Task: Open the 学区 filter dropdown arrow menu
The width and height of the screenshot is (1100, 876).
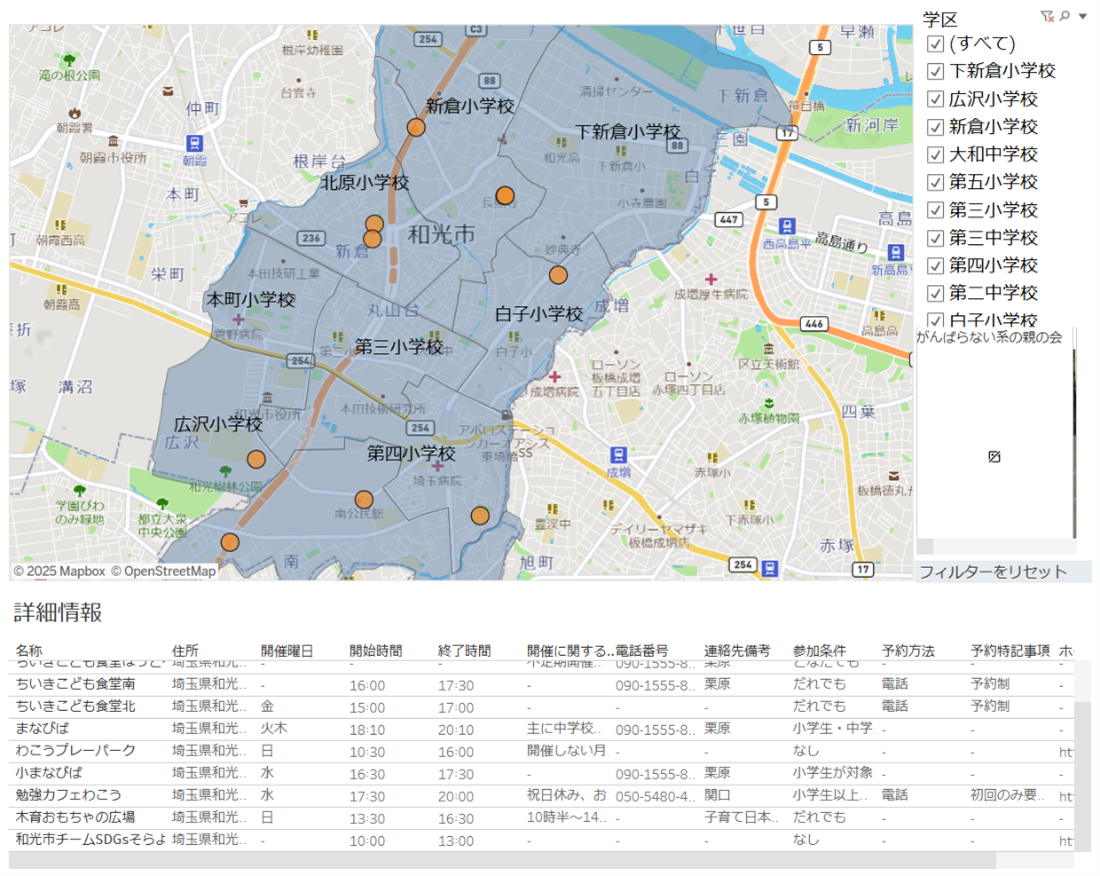Action: 1082,16
